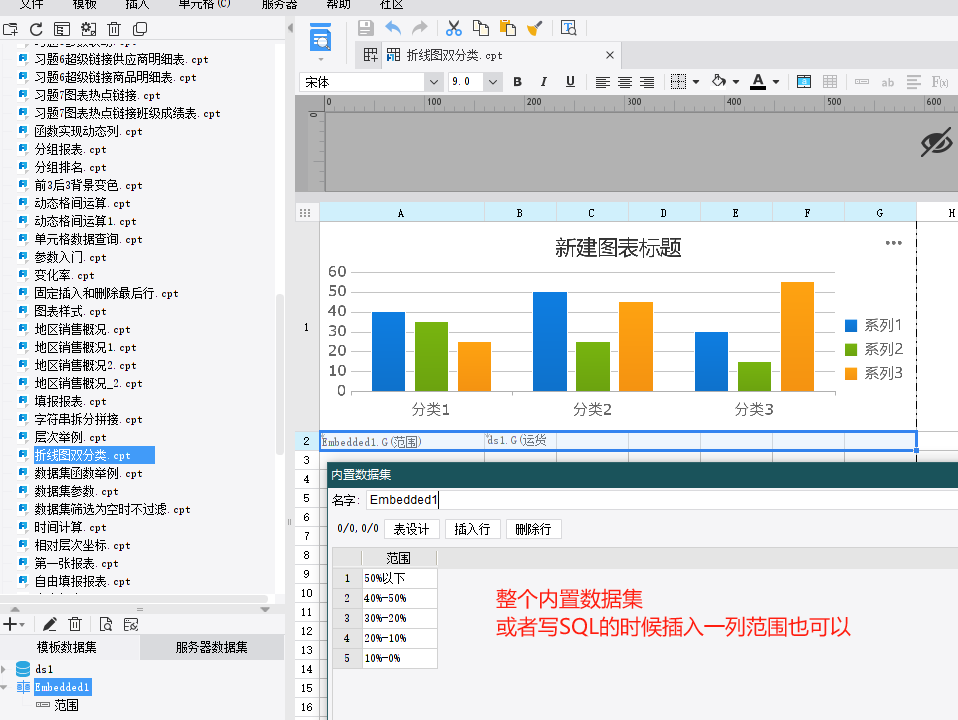Image resolution: width=958 pixels, height=720 pixels.
Task: Click the refresh icon in file panel
Action: coord(36,30)
